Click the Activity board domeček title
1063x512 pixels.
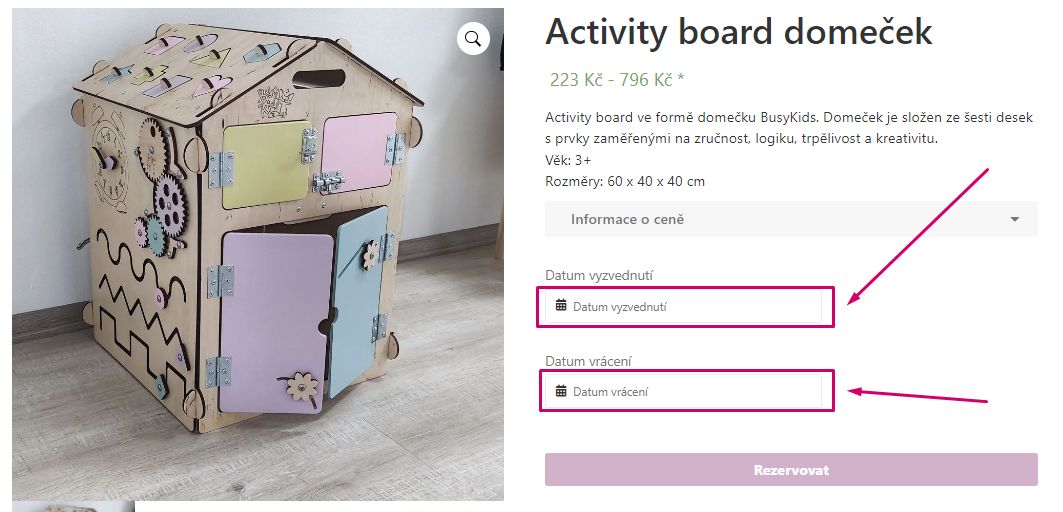point(738,32)
